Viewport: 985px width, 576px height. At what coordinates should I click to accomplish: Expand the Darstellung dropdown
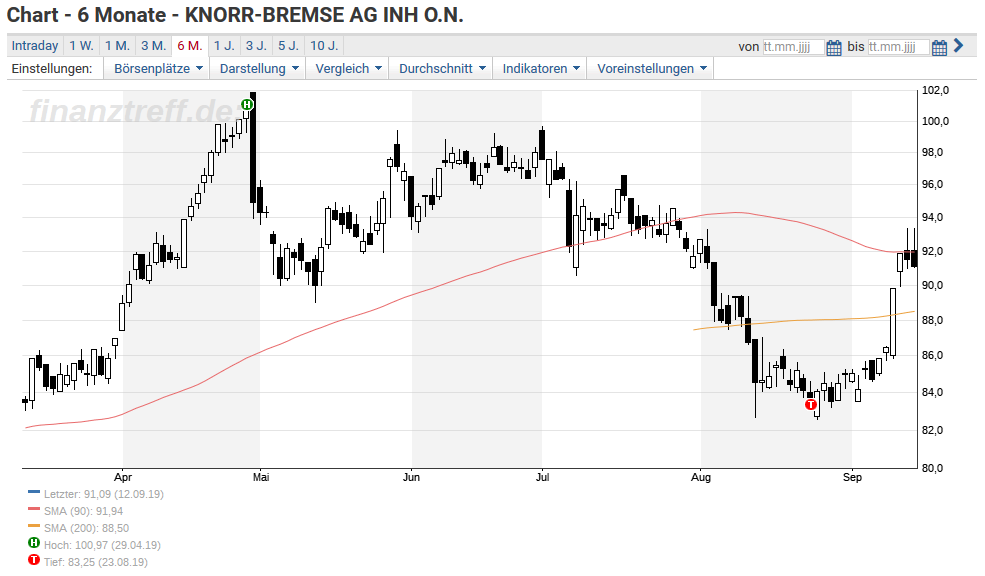(258, 68)
